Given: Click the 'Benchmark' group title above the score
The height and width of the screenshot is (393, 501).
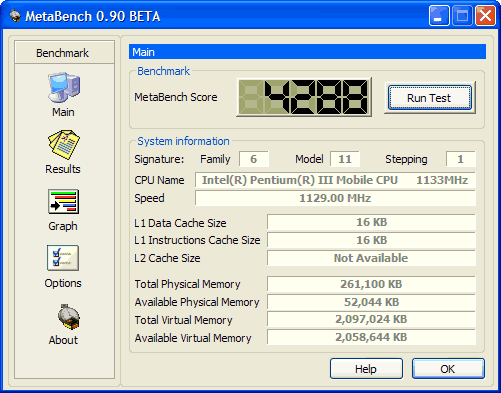Looking at the screenshot, I should [x=163, y=71].
